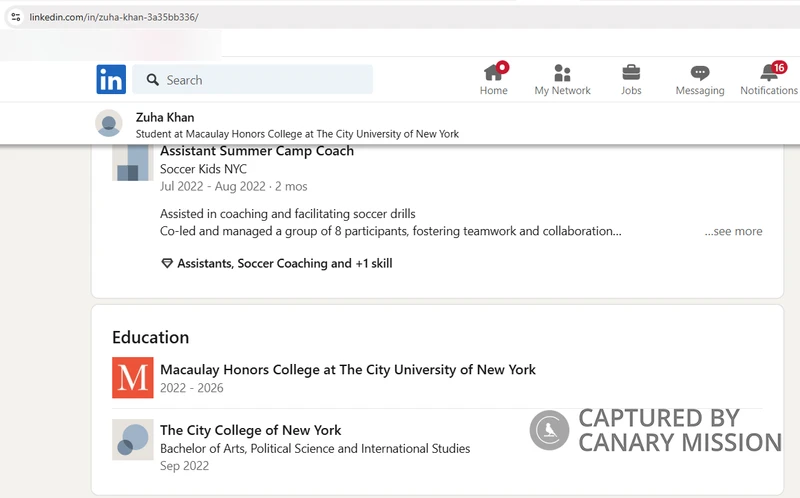Image resolution: width=800 pixels, height=498 pixels.
Task: Click Zuha Khan's profile avatar in header
Action: click(109, 124)
